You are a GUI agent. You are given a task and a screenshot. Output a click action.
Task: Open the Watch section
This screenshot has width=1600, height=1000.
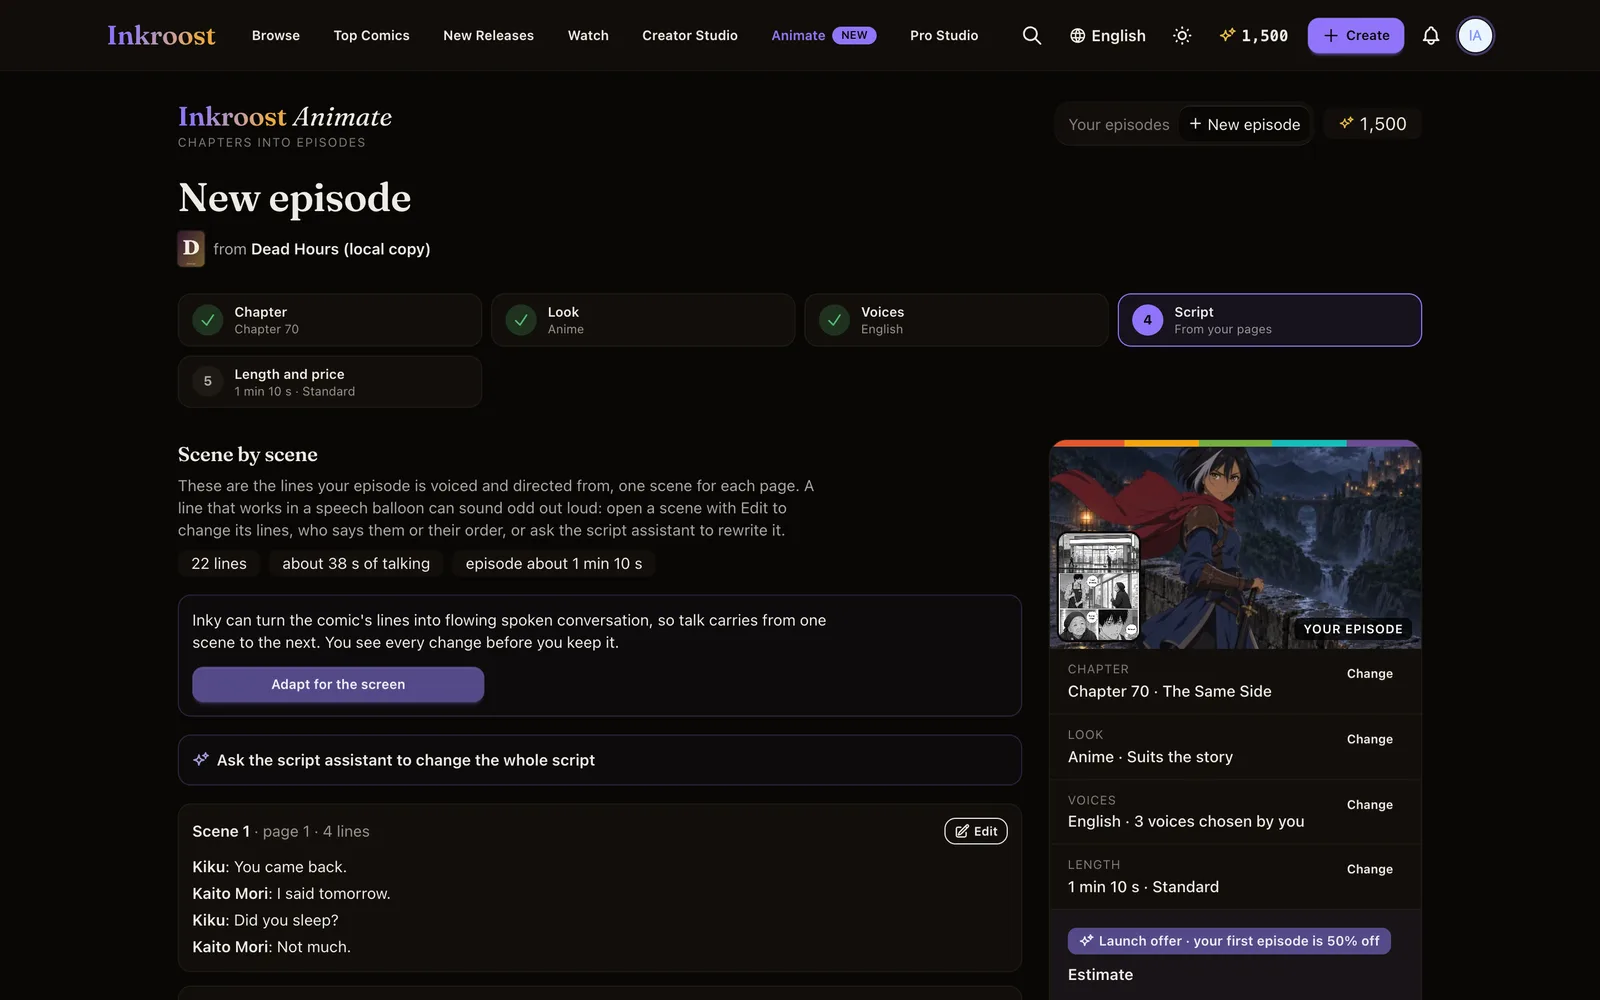coord(588,35)
